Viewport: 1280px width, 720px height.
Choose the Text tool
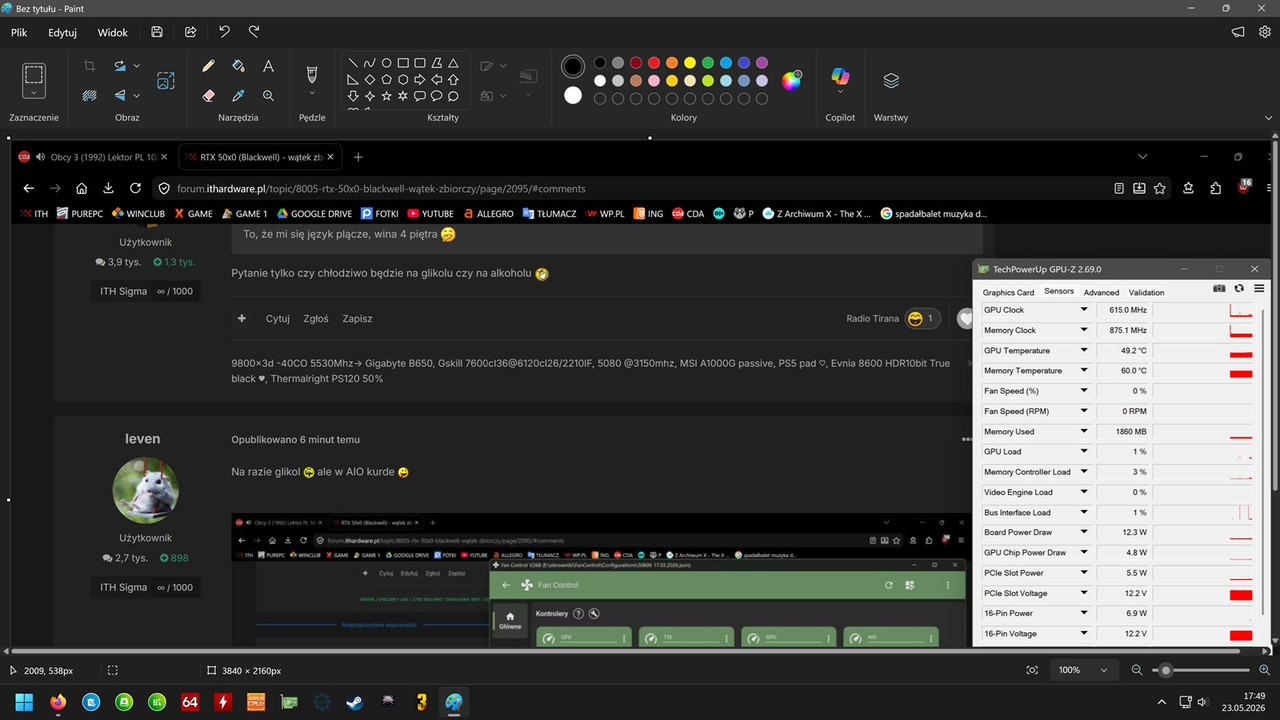point(268,66)
